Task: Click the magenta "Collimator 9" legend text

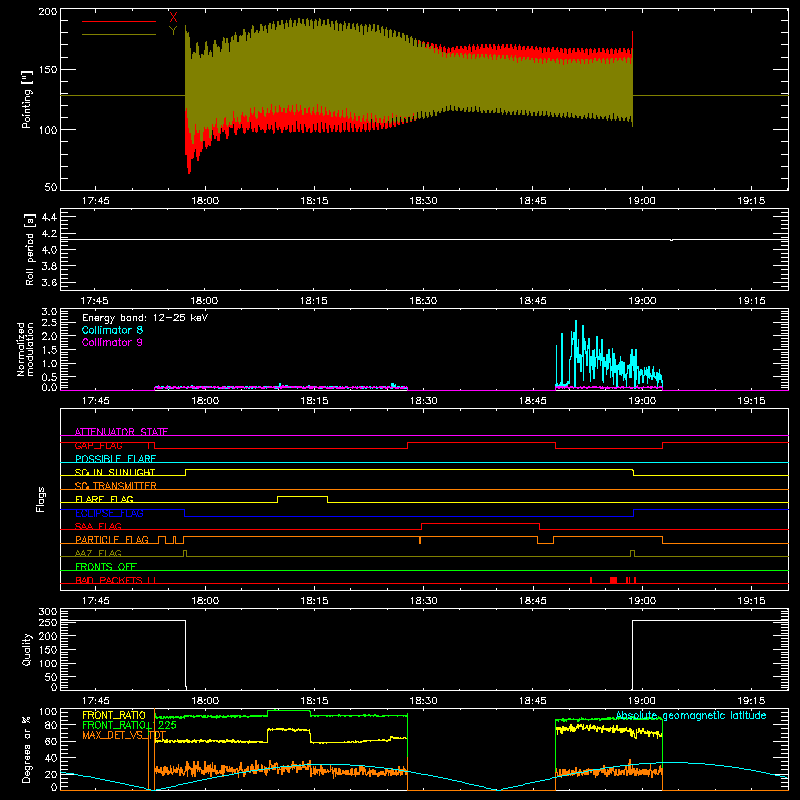Action: coord(112,342)
